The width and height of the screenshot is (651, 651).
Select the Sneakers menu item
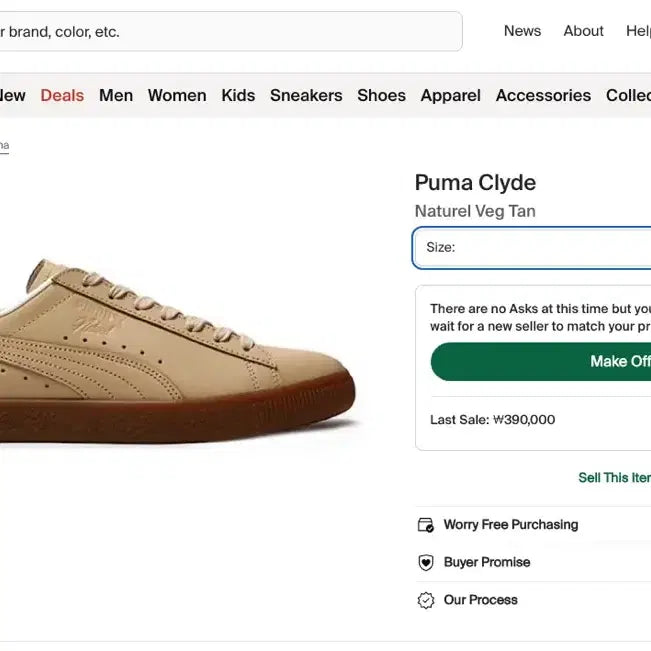tap(306, 95)
